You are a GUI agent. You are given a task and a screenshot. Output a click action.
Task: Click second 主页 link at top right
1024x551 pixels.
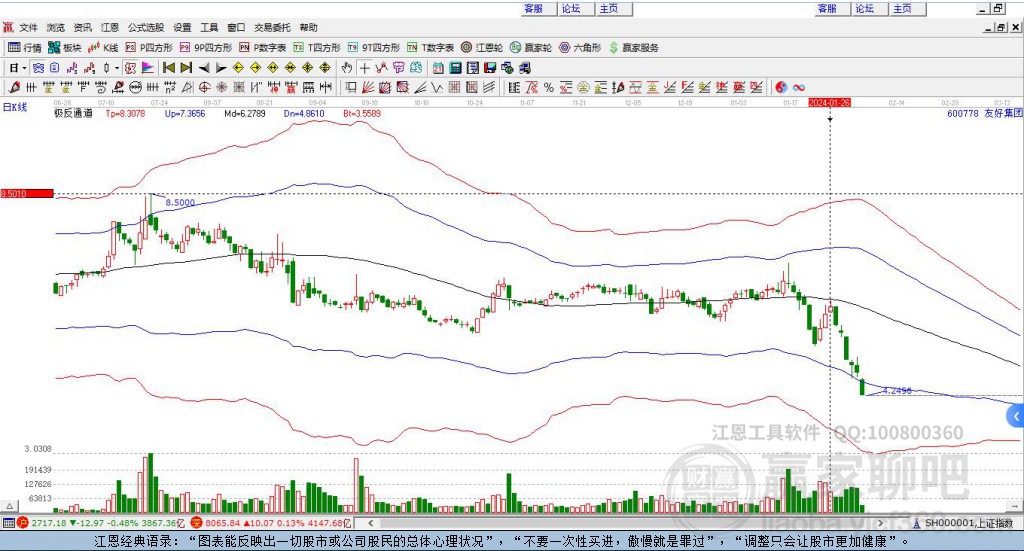[902, 8]
